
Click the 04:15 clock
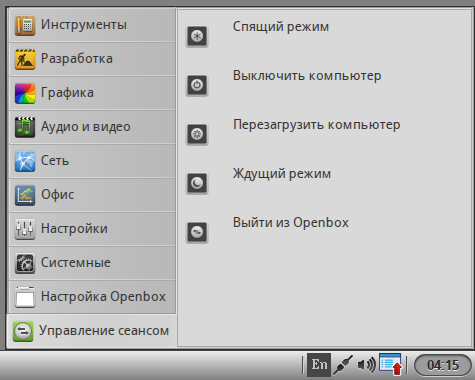pyautogui.click(x=443, y=365)
